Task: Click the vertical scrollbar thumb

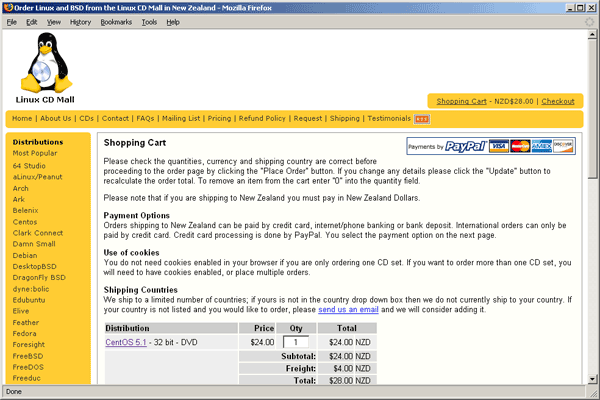Action: [x=592, y=109]
